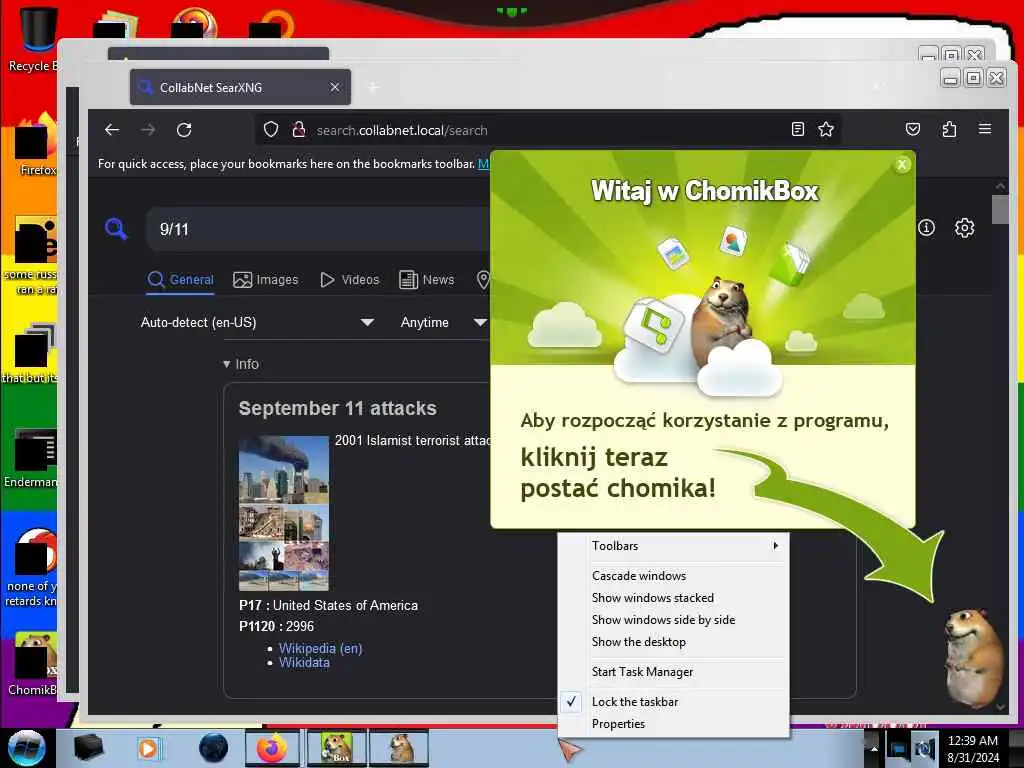Click the page vertical scrollbar thumb
1024x768 pixels.
coord(1000,210)
